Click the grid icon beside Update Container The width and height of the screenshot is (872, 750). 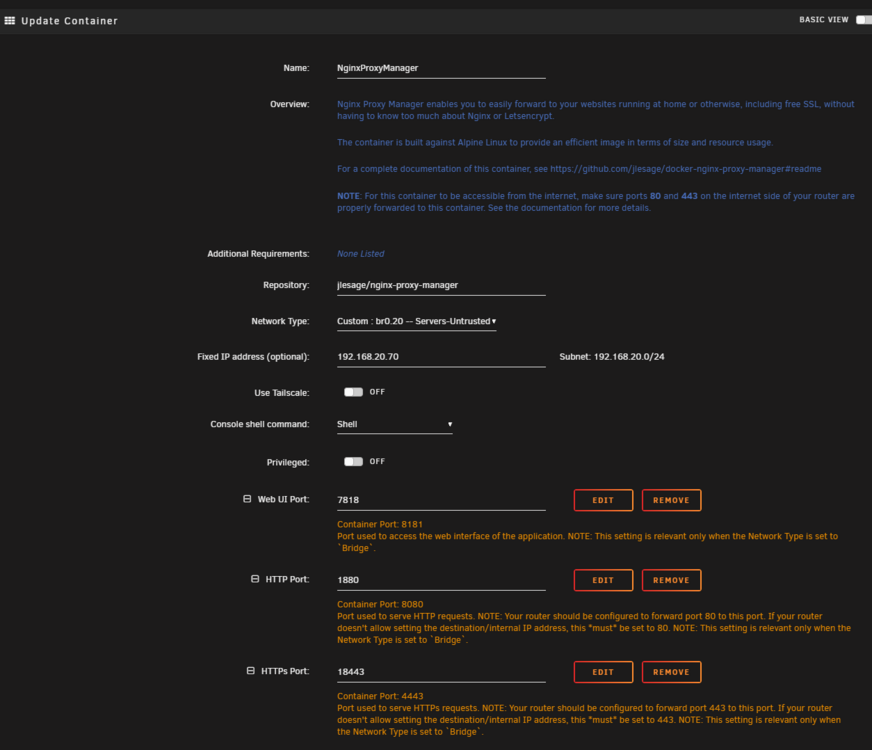pos(9,21)
